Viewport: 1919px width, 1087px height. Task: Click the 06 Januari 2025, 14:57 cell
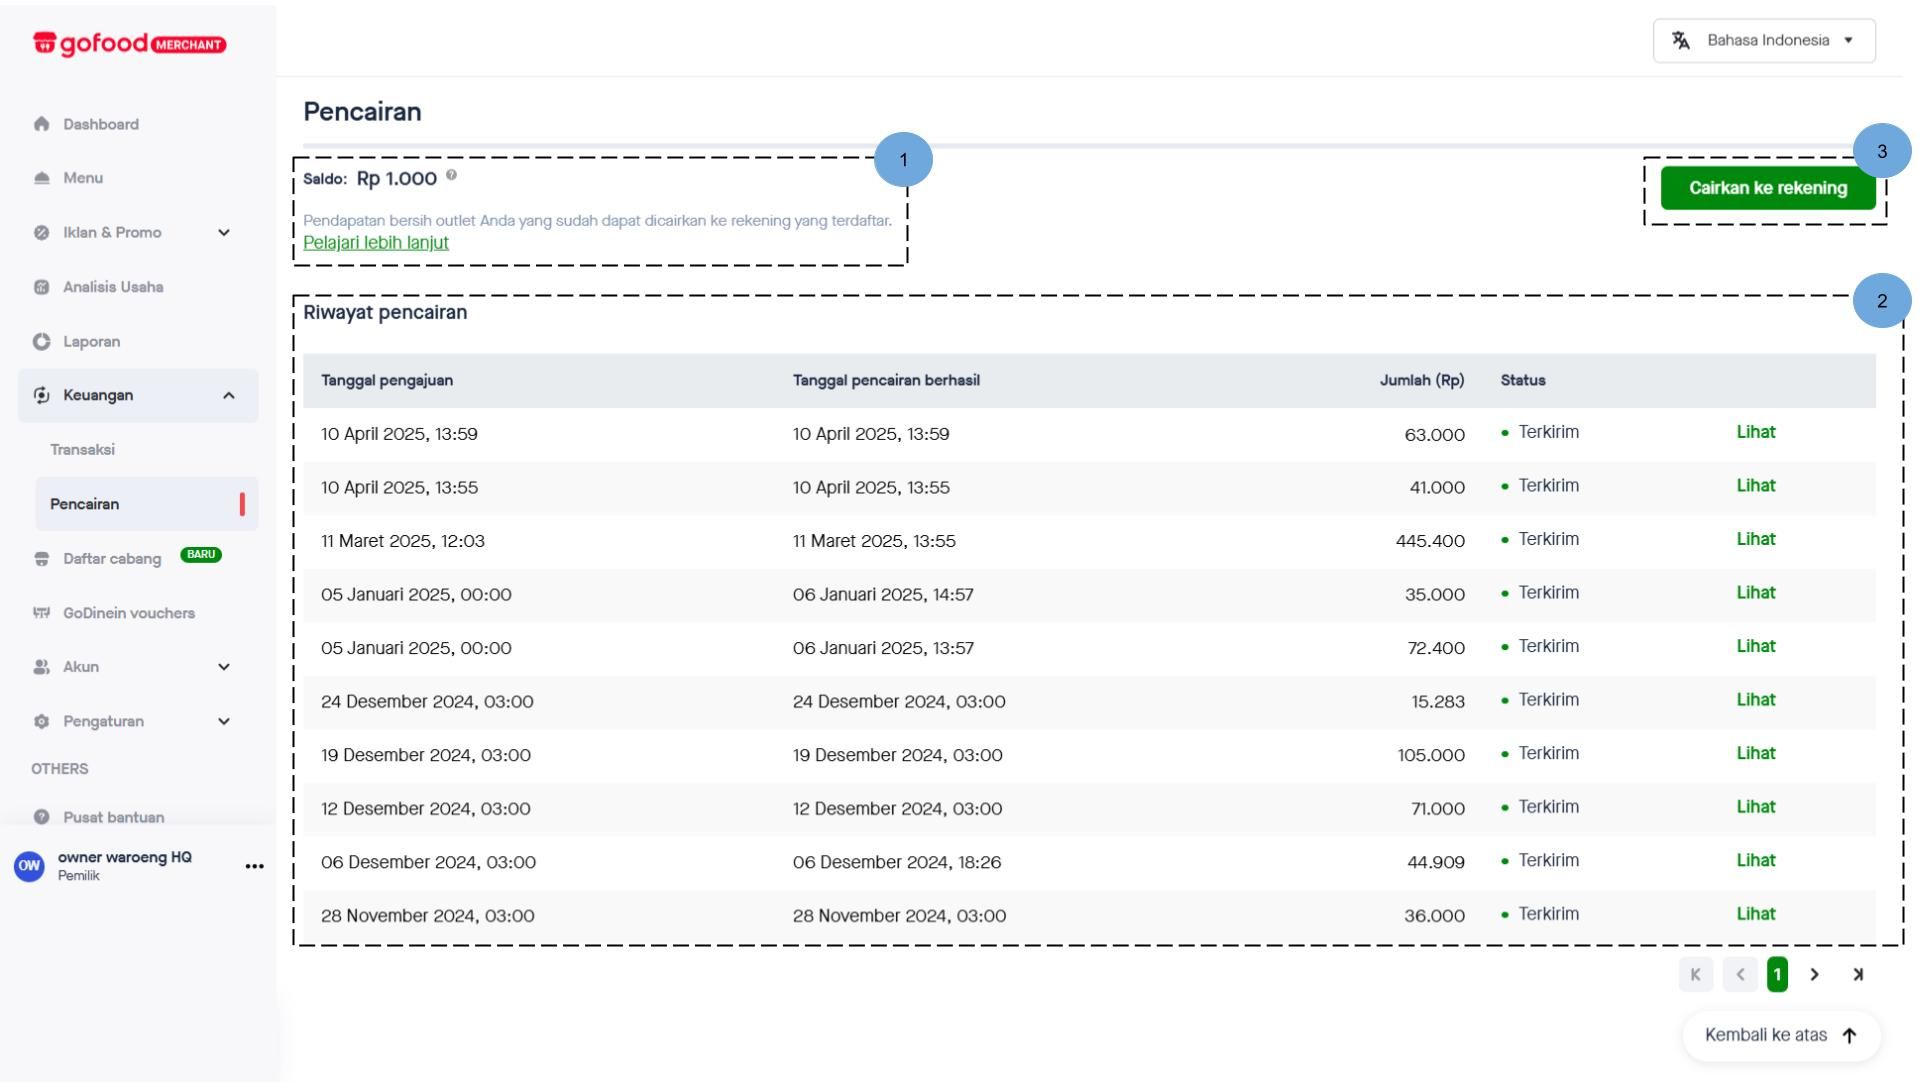click(x=883, y=595)
